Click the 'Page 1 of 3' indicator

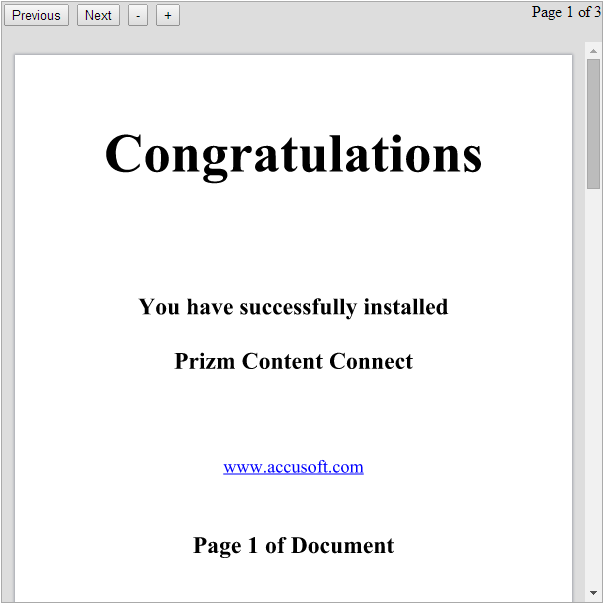click(x=566, y=12)
